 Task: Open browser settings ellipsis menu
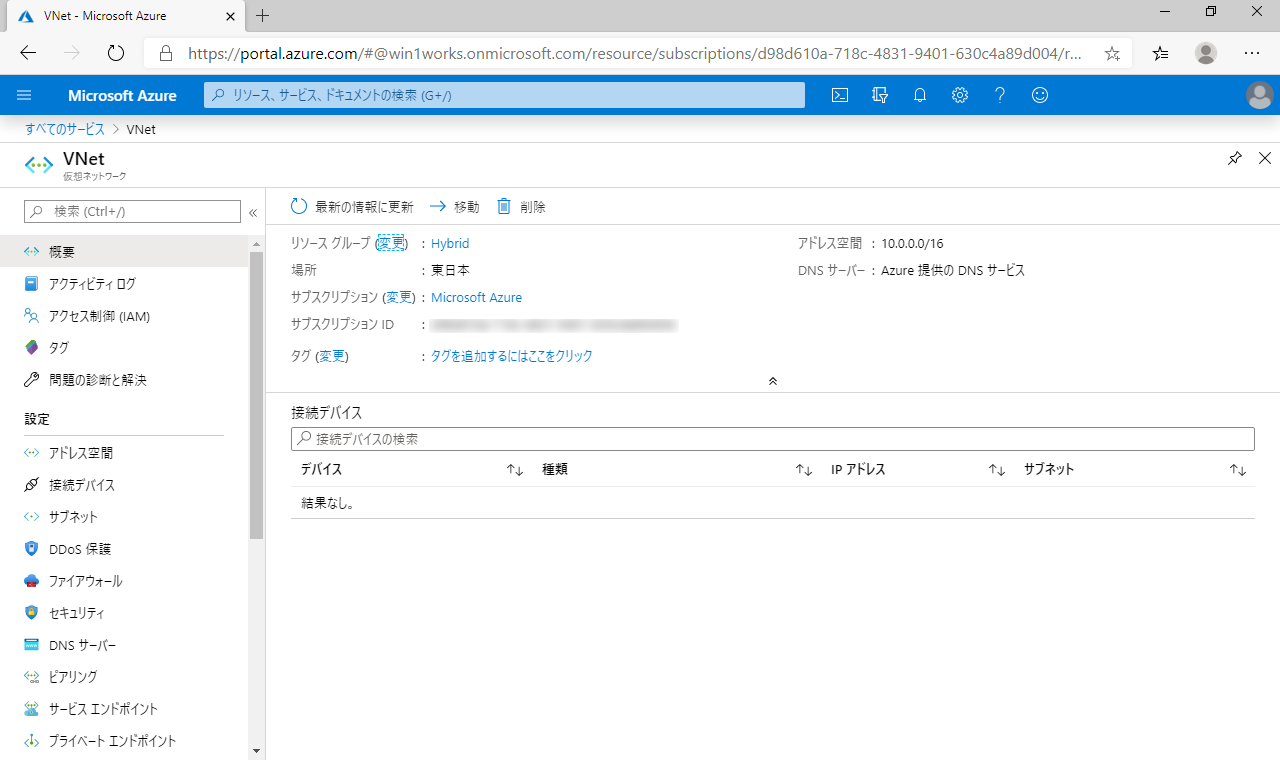pos(1252,53)
